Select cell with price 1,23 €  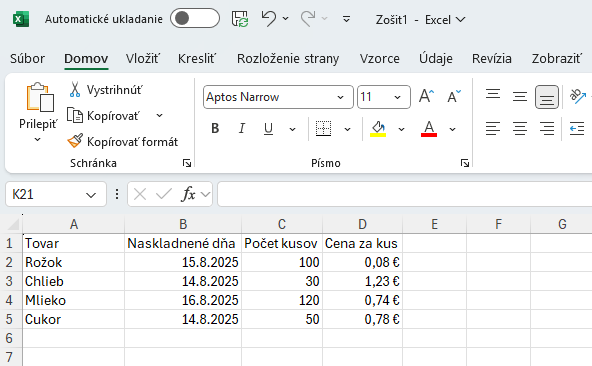point(362,281)
